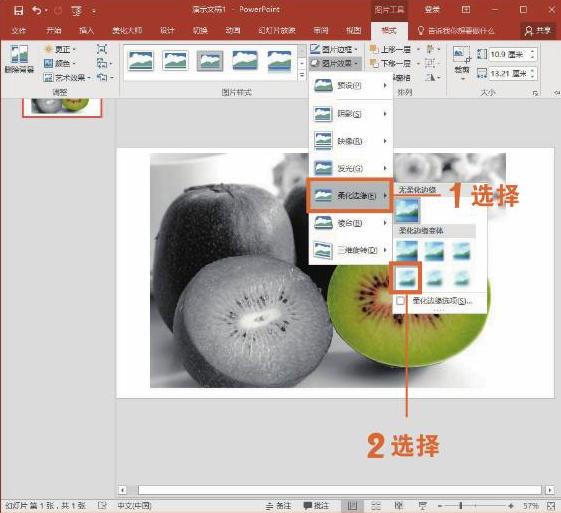Select the highlighted soft edge preset thumbnail
The image size is (561, 513).
pos(406,278)
